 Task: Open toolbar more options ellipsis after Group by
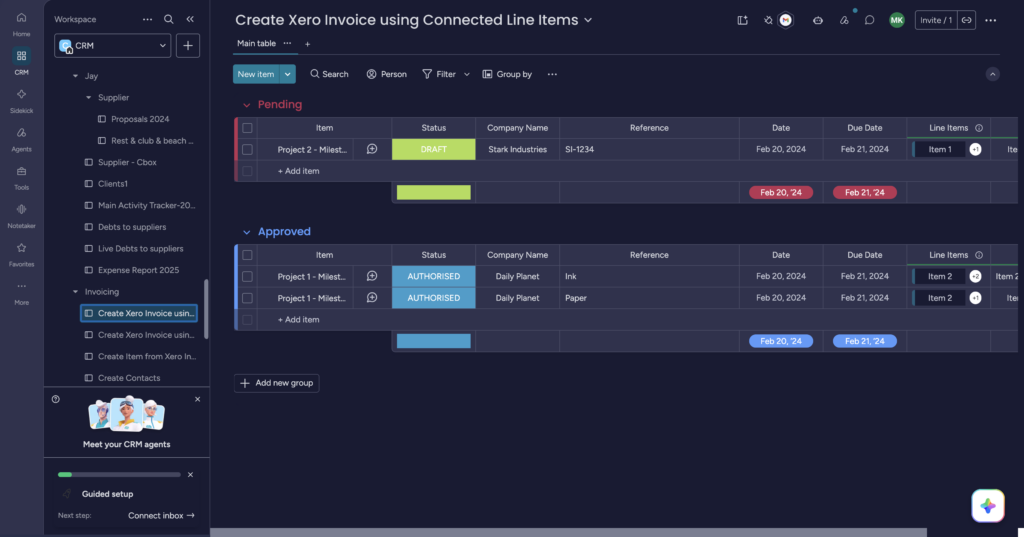pyautogui.click(x=552, y=74)
